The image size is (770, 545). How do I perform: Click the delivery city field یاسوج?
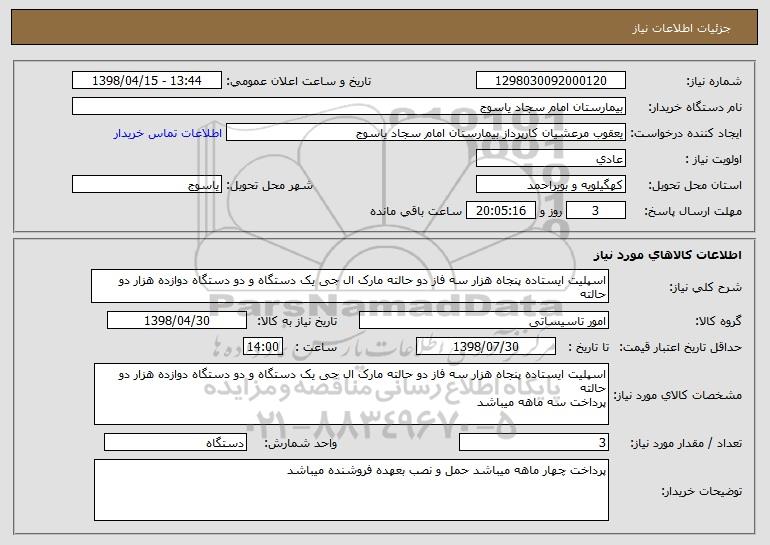(x=147, y=185)
